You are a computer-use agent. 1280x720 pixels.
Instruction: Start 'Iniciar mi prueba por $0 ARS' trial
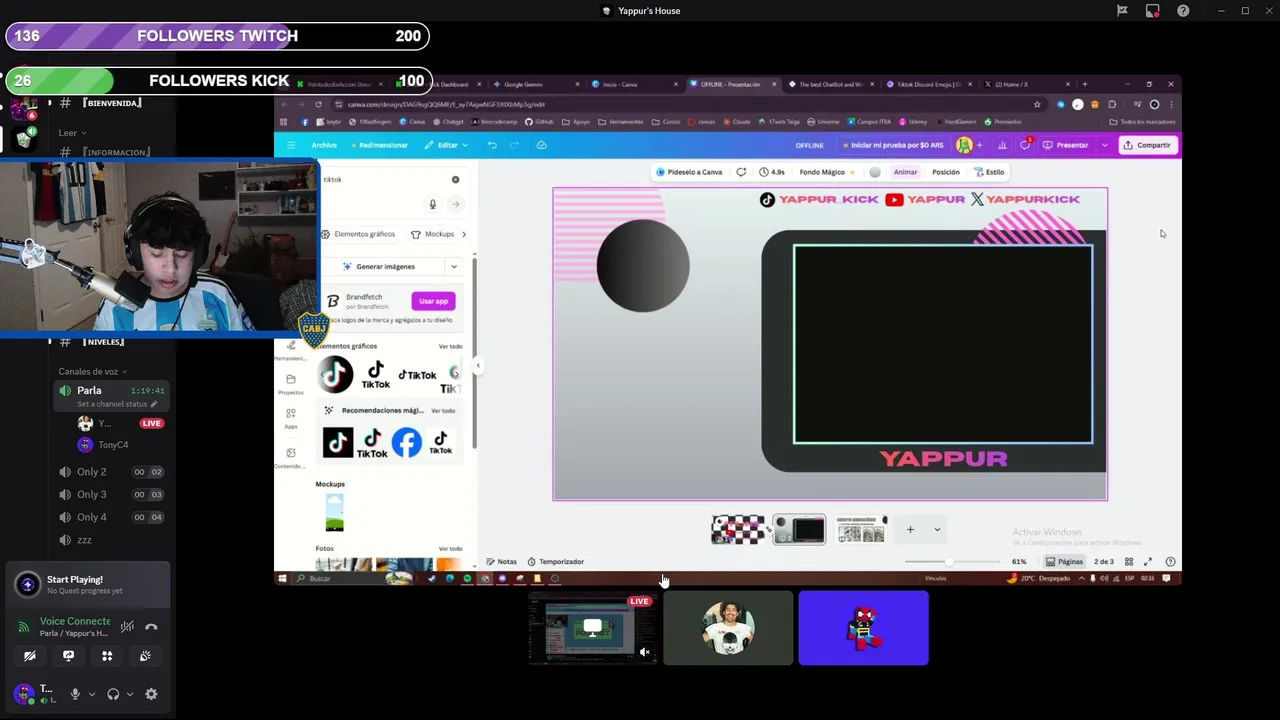coord(893,145)
